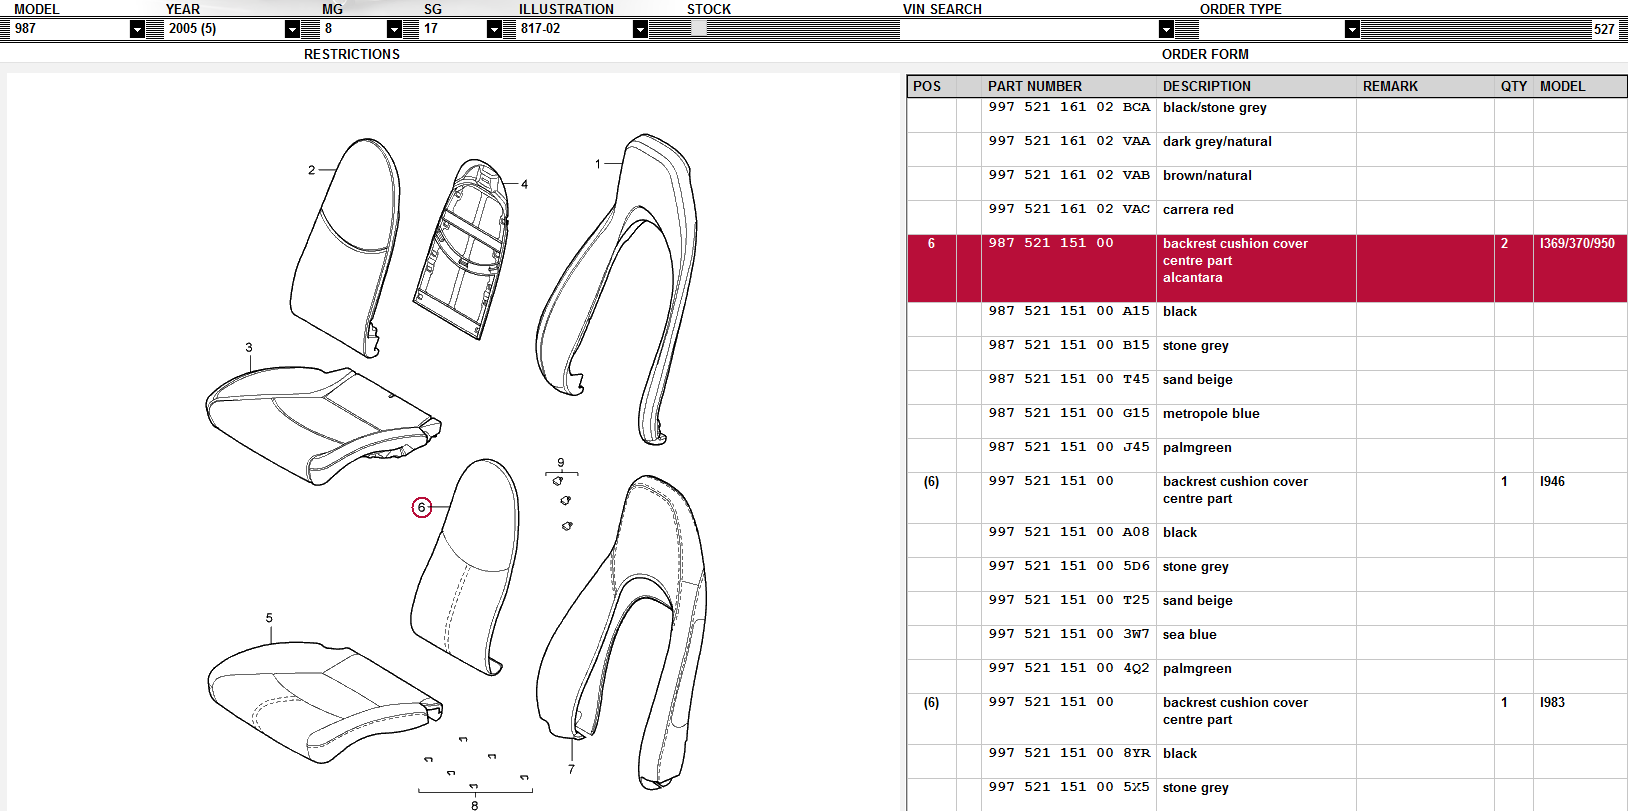Click the backrest frame part labeled 4
The width and height of the screenshot is (1628, 811).
pos(462,250)
